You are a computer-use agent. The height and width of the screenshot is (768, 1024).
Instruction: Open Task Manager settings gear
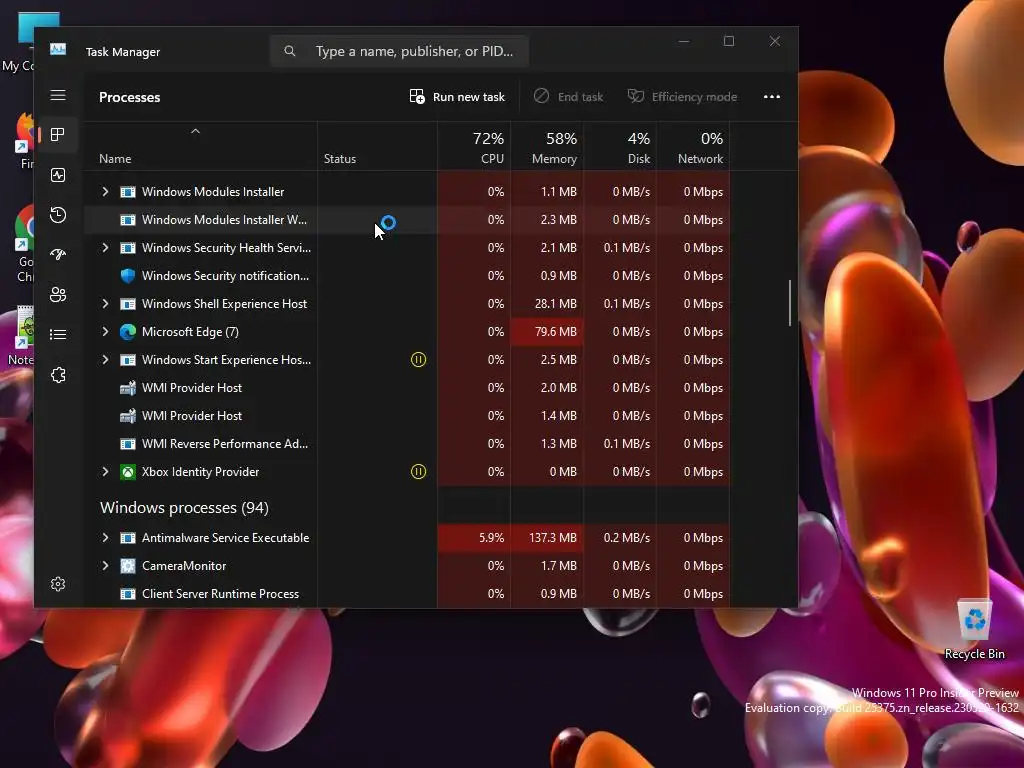[58, 584]
